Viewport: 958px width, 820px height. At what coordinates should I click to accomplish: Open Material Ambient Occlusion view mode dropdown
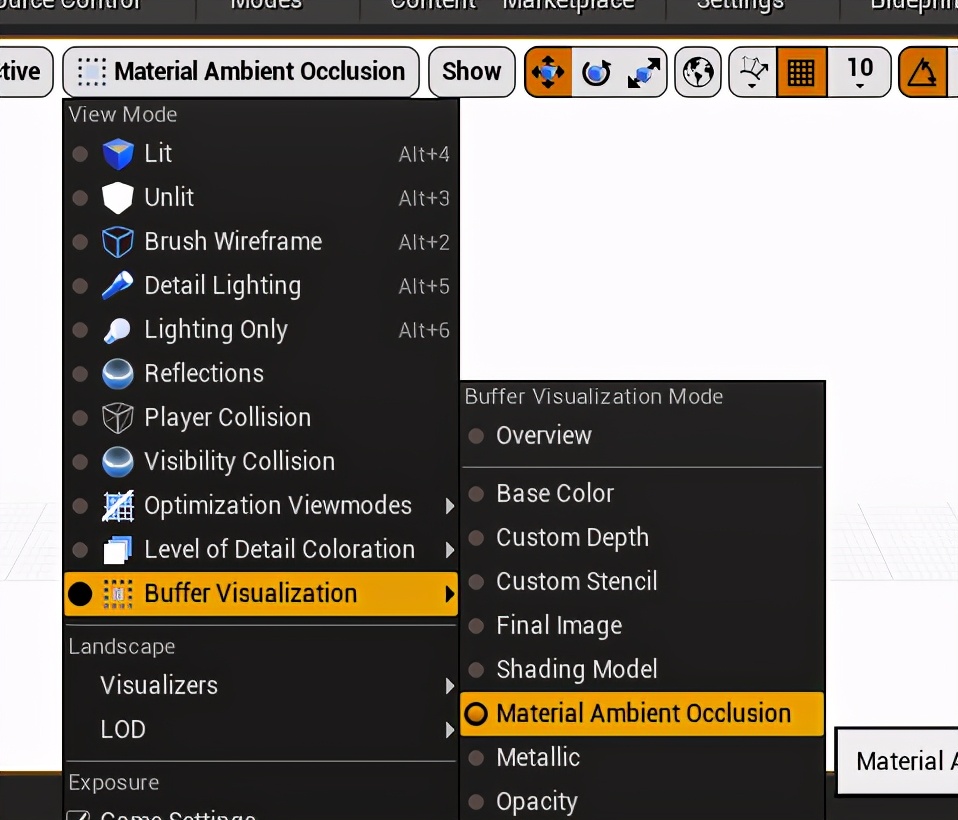(x=241, y=72)
